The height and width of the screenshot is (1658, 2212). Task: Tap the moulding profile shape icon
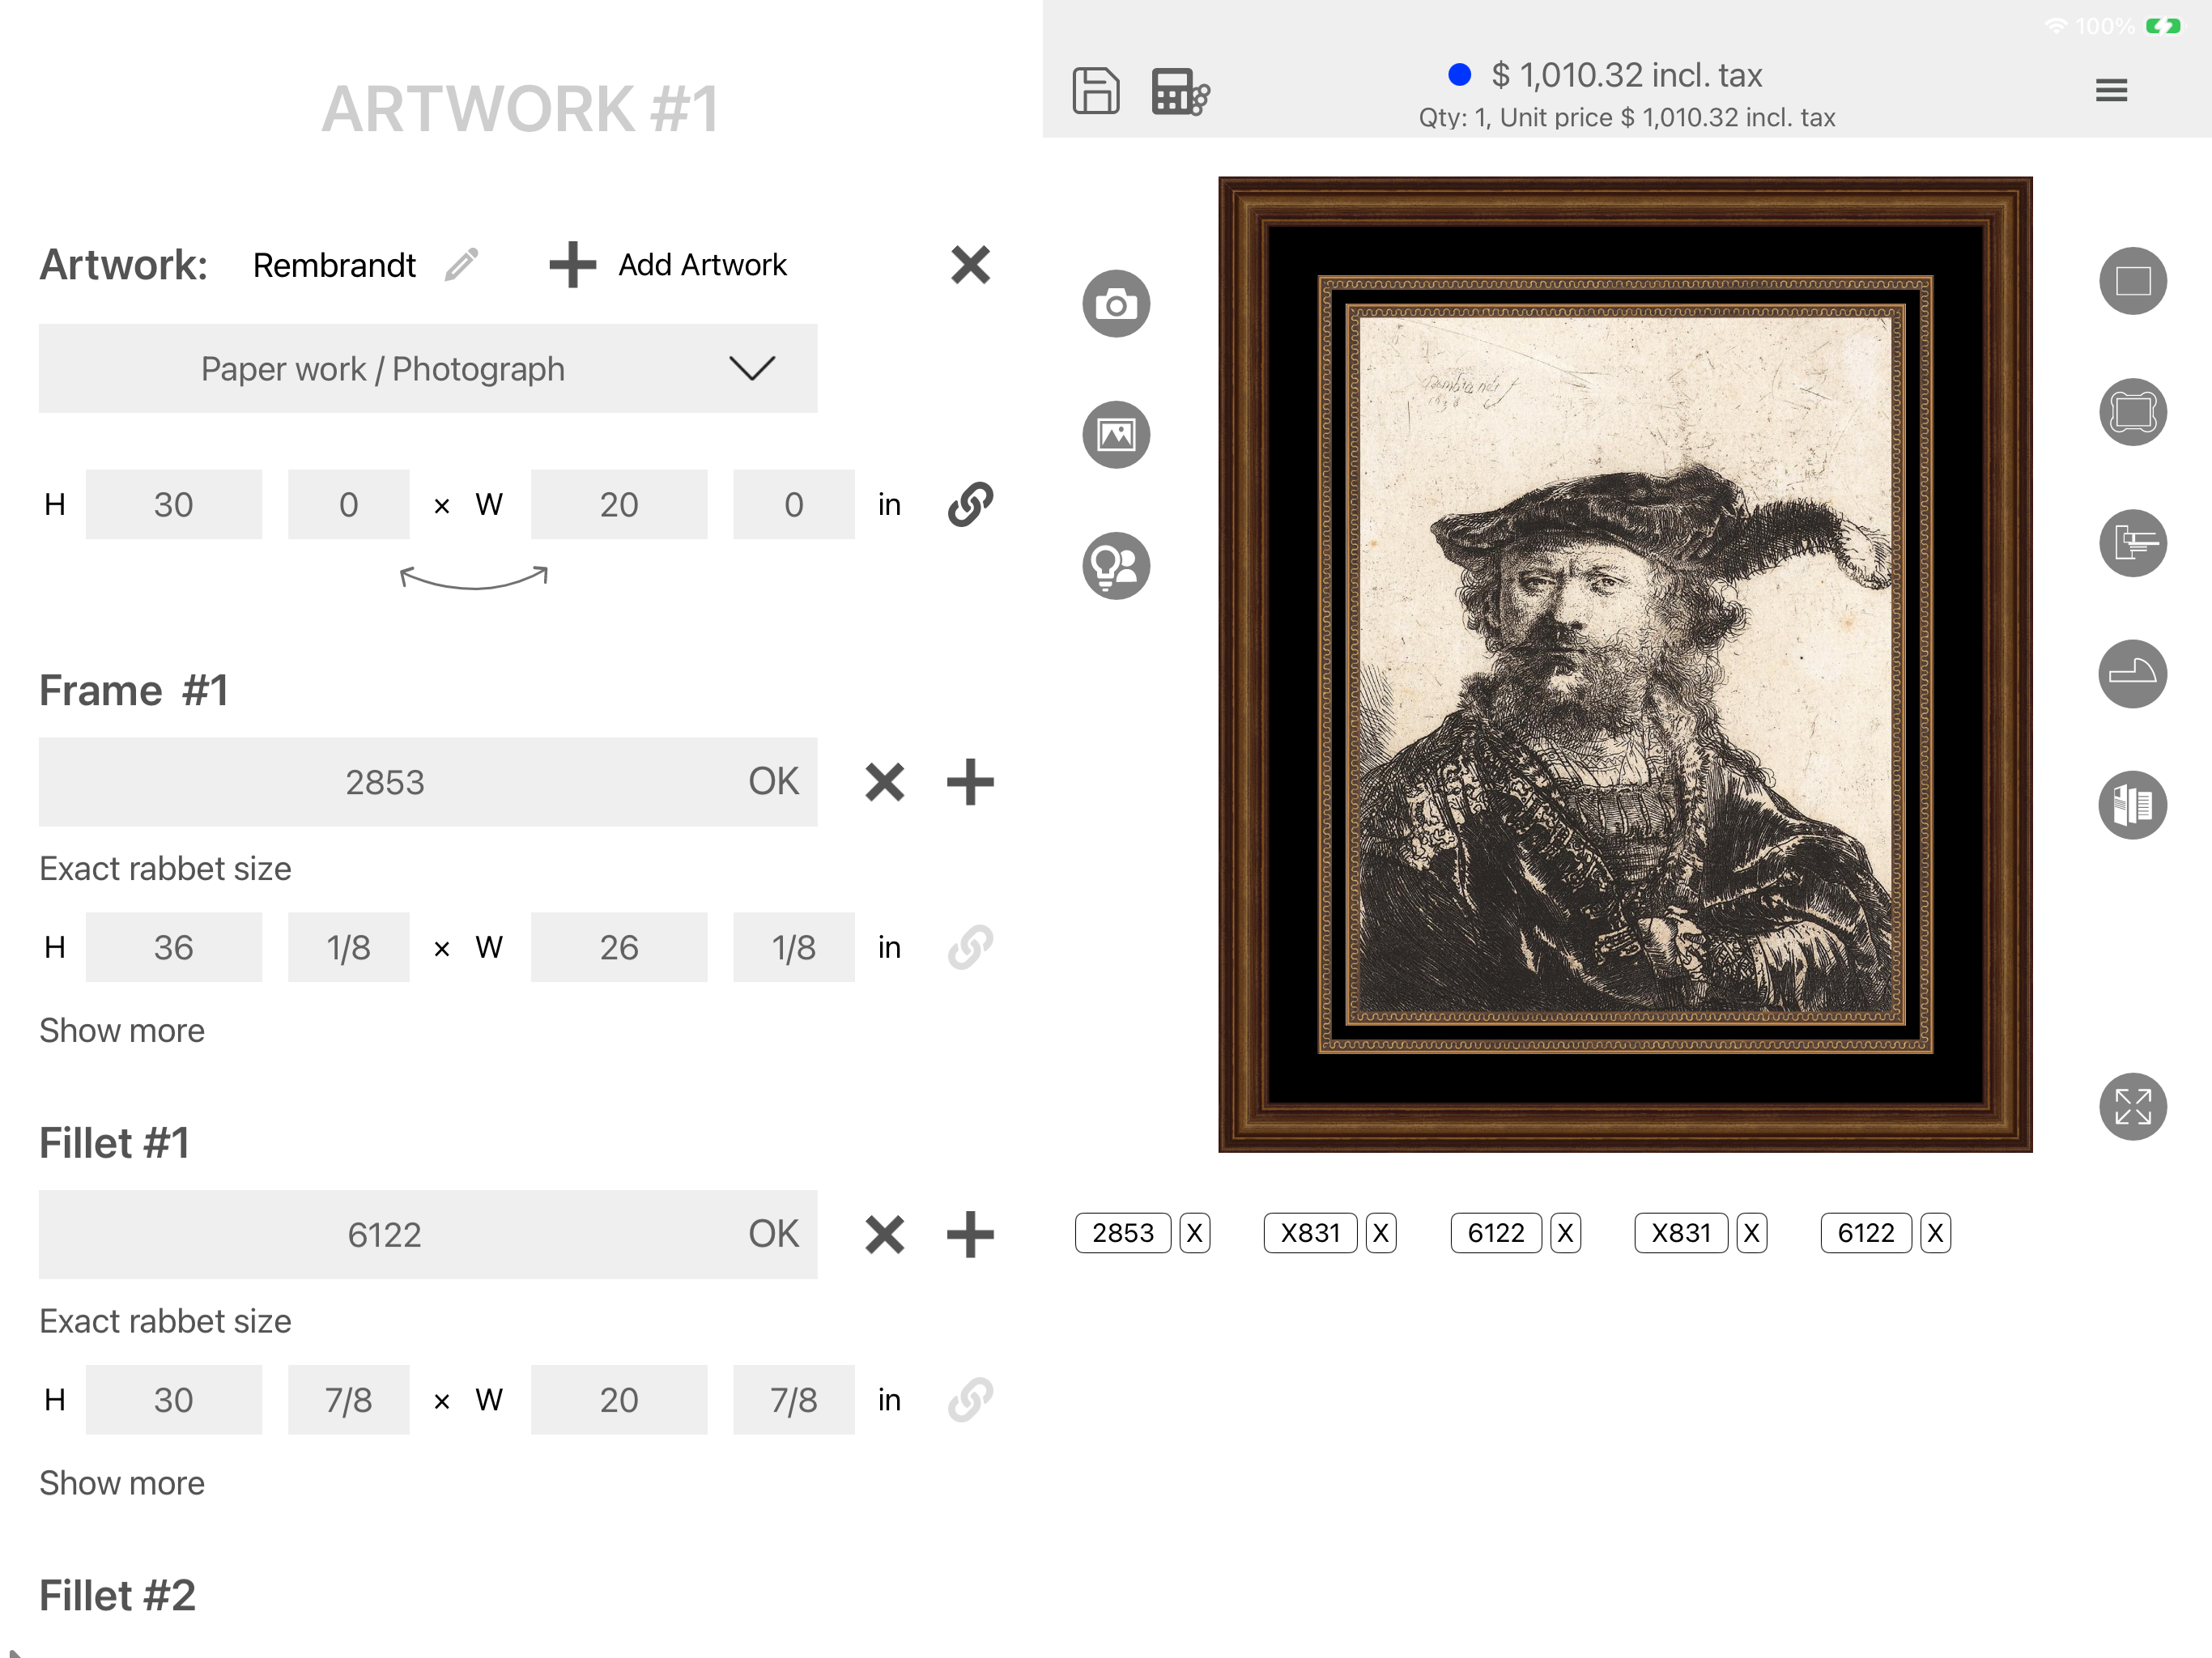(2133, 674)
